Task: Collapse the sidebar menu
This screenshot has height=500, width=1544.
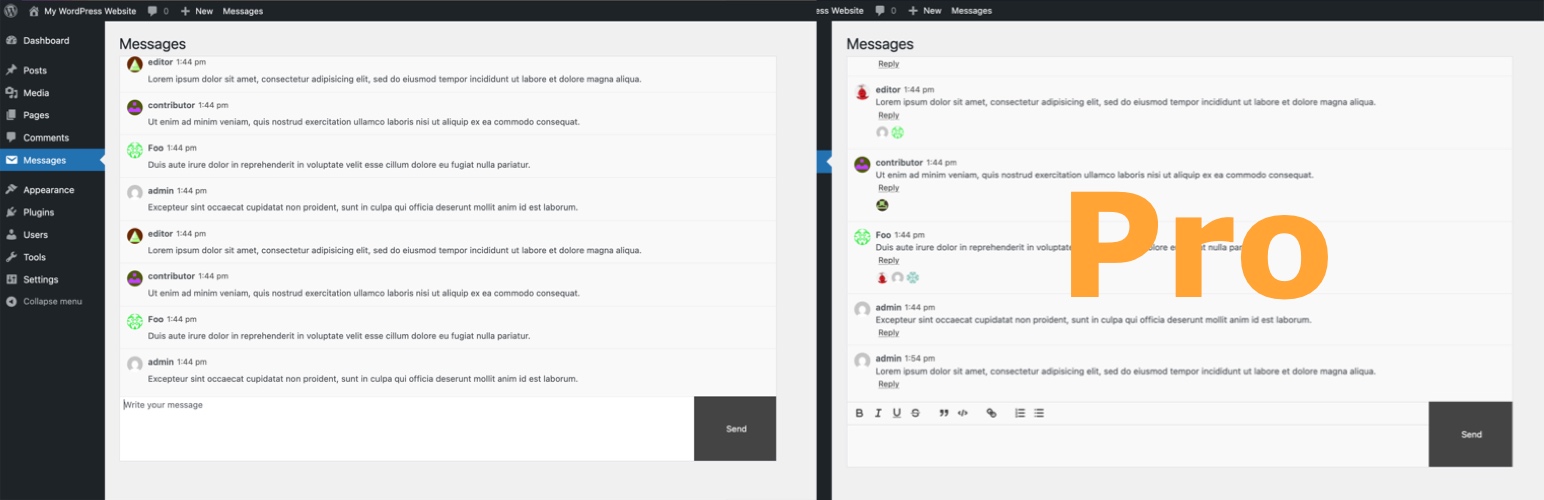Action: pyautogui.click(x=44, y=301)
